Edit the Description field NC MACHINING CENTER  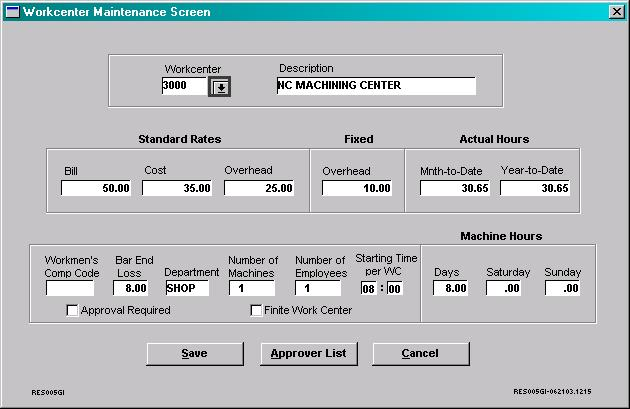click(376, 86)
